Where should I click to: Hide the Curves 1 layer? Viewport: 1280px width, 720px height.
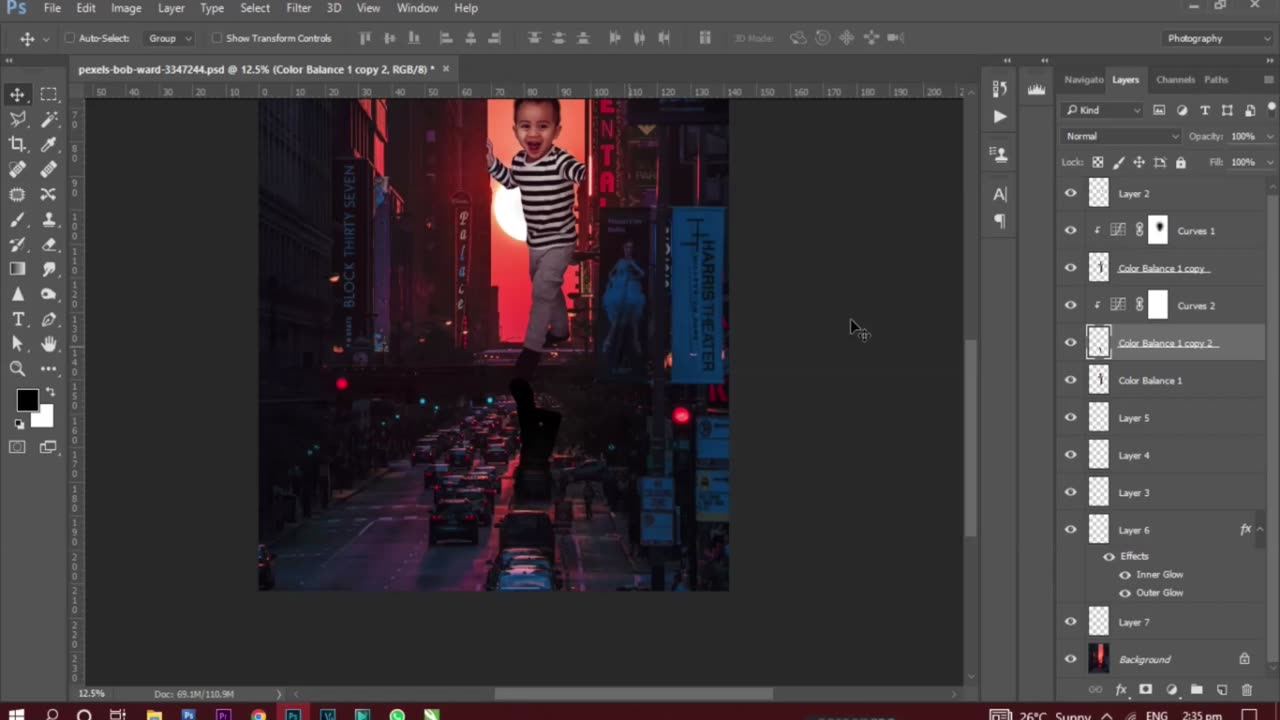coord(1071,231)
